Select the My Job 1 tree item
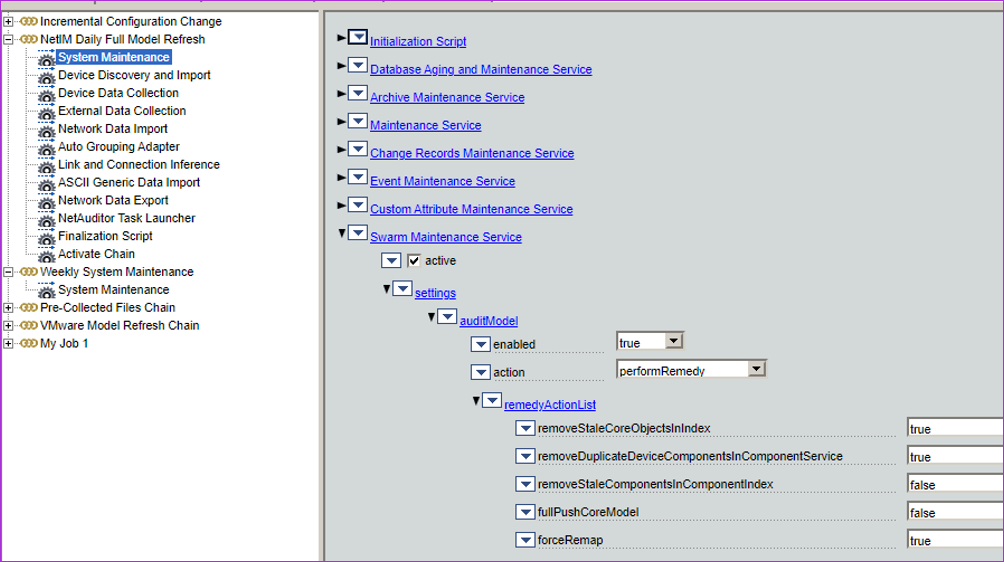The width and height of the screenshot is (1004, 562). click(64, 344)
